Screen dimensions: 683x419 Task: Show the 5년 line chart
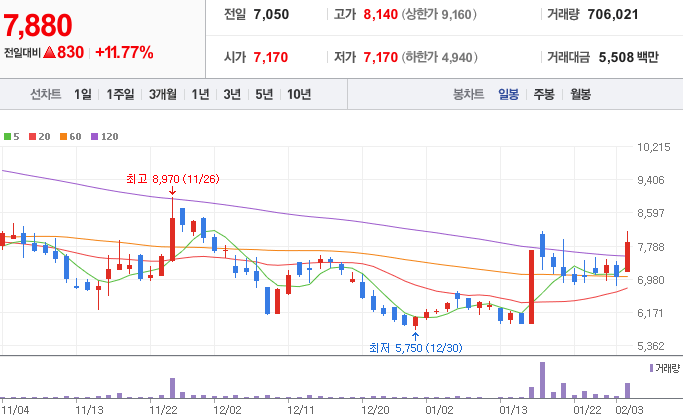pyautogui.click(x=264, y=94)
